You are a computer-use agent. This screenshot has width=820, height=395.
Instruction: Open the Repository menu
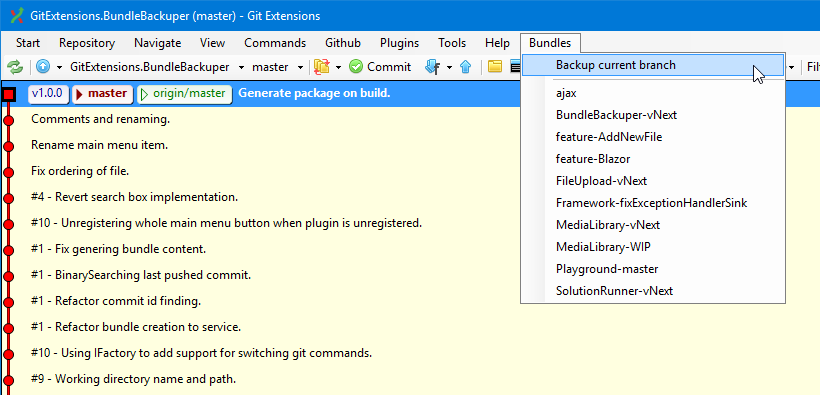tap(87, 43)
